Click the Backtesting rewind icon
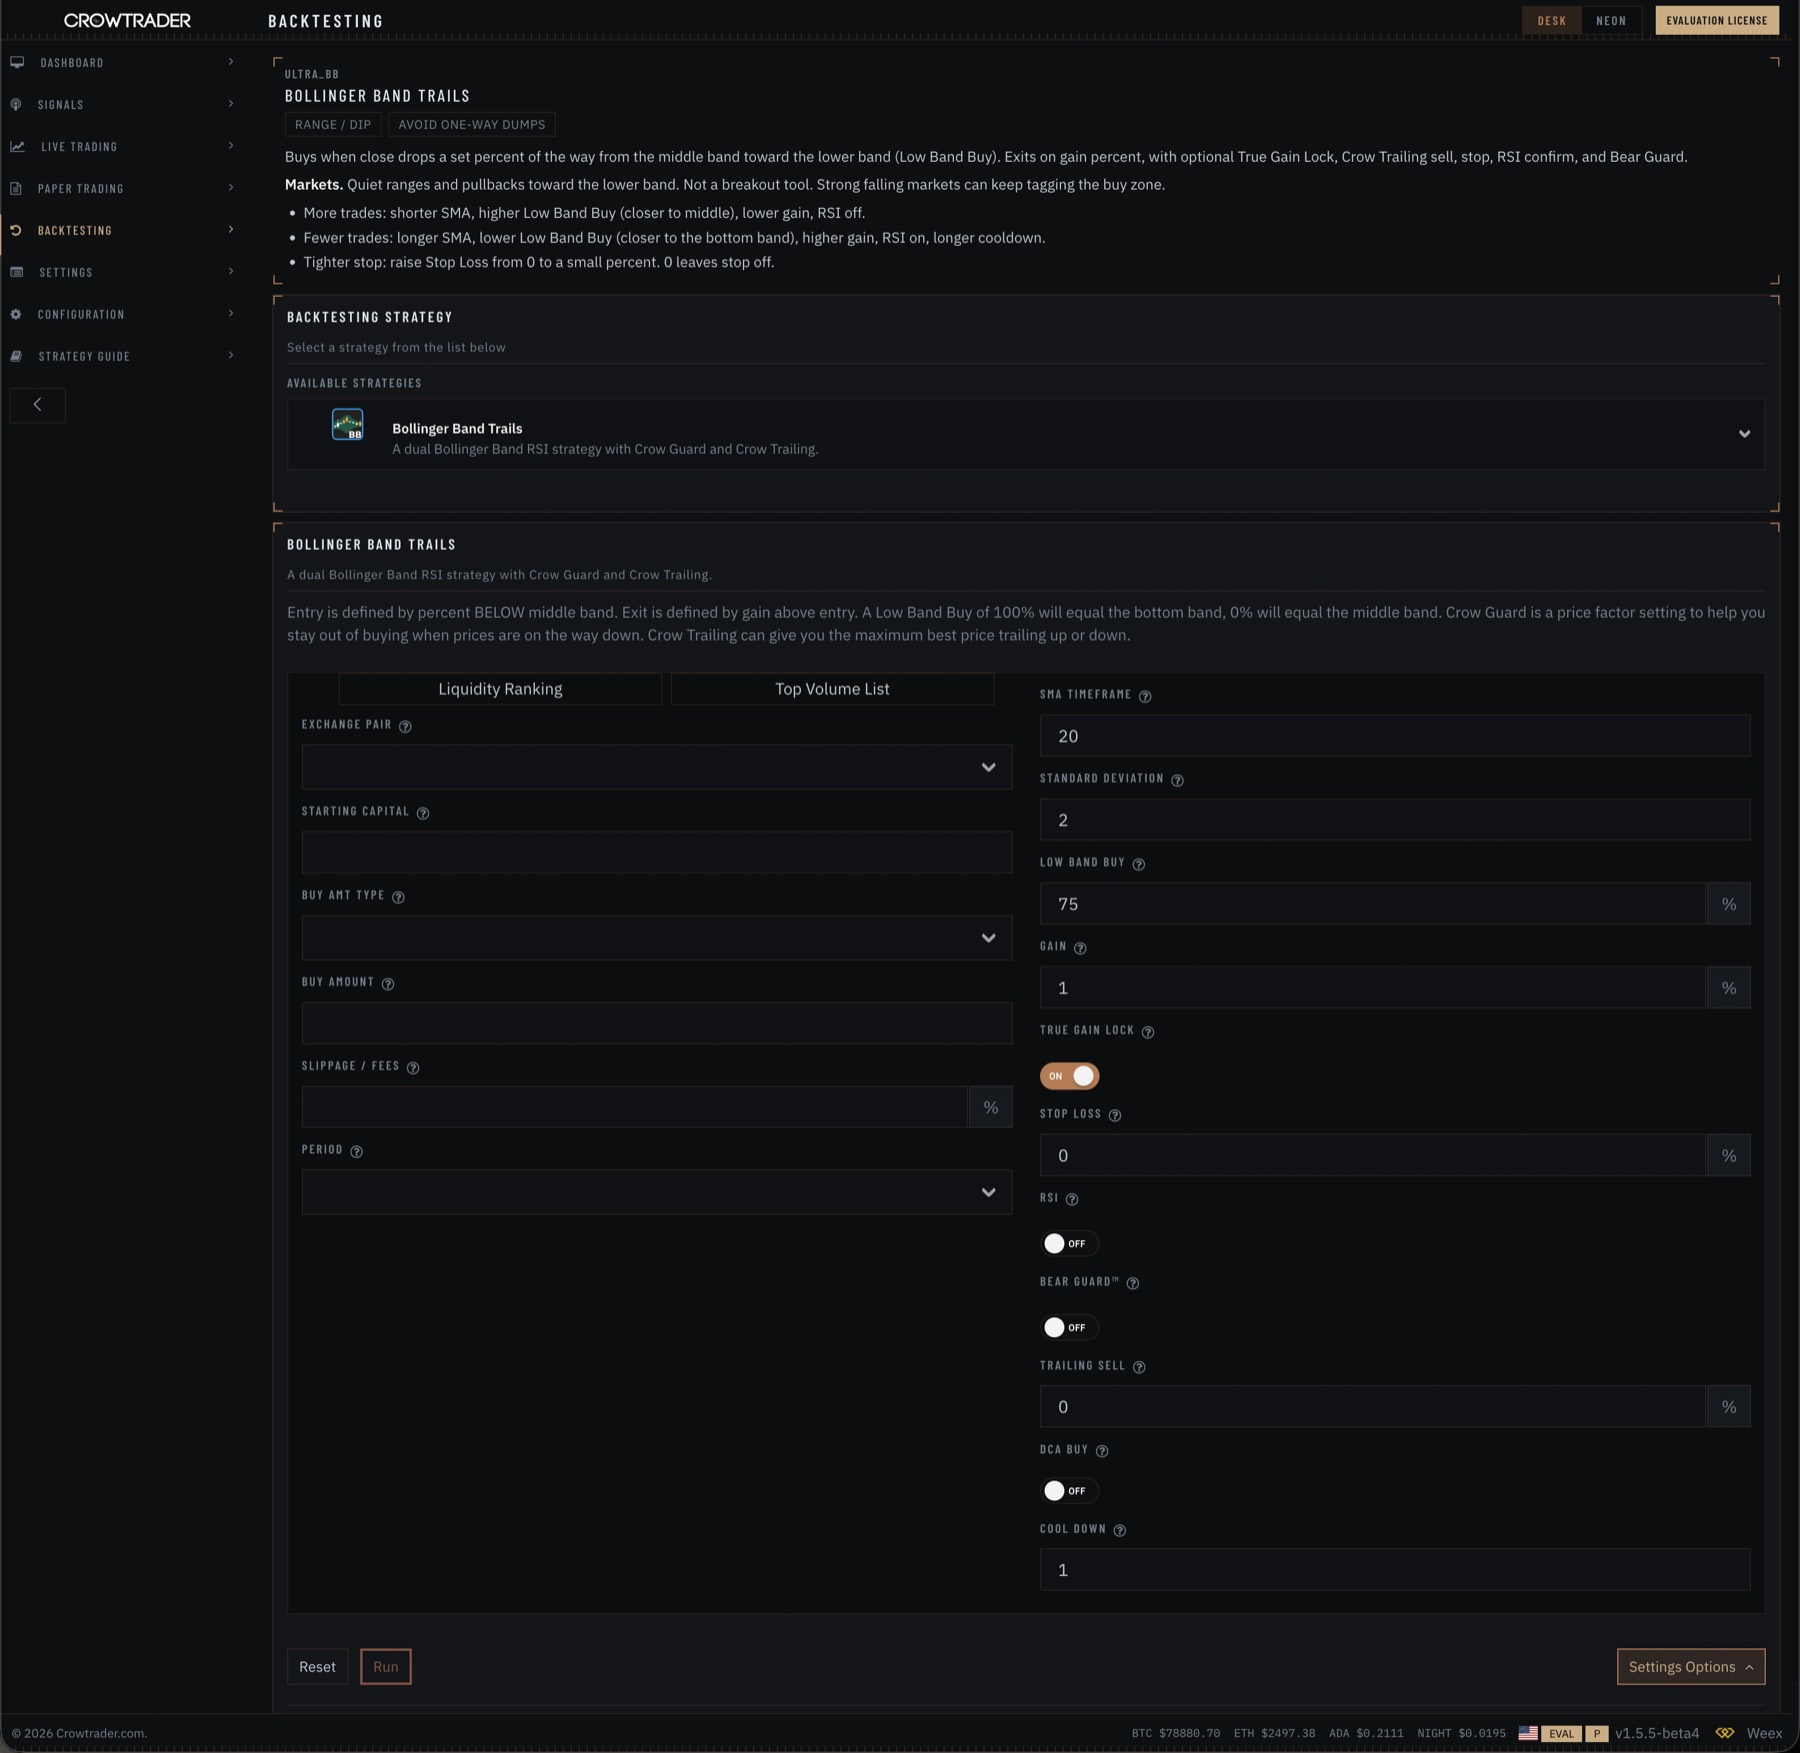Image resolution: width=1800 pixels, height=1753 pixels. [x=16, y=230]
